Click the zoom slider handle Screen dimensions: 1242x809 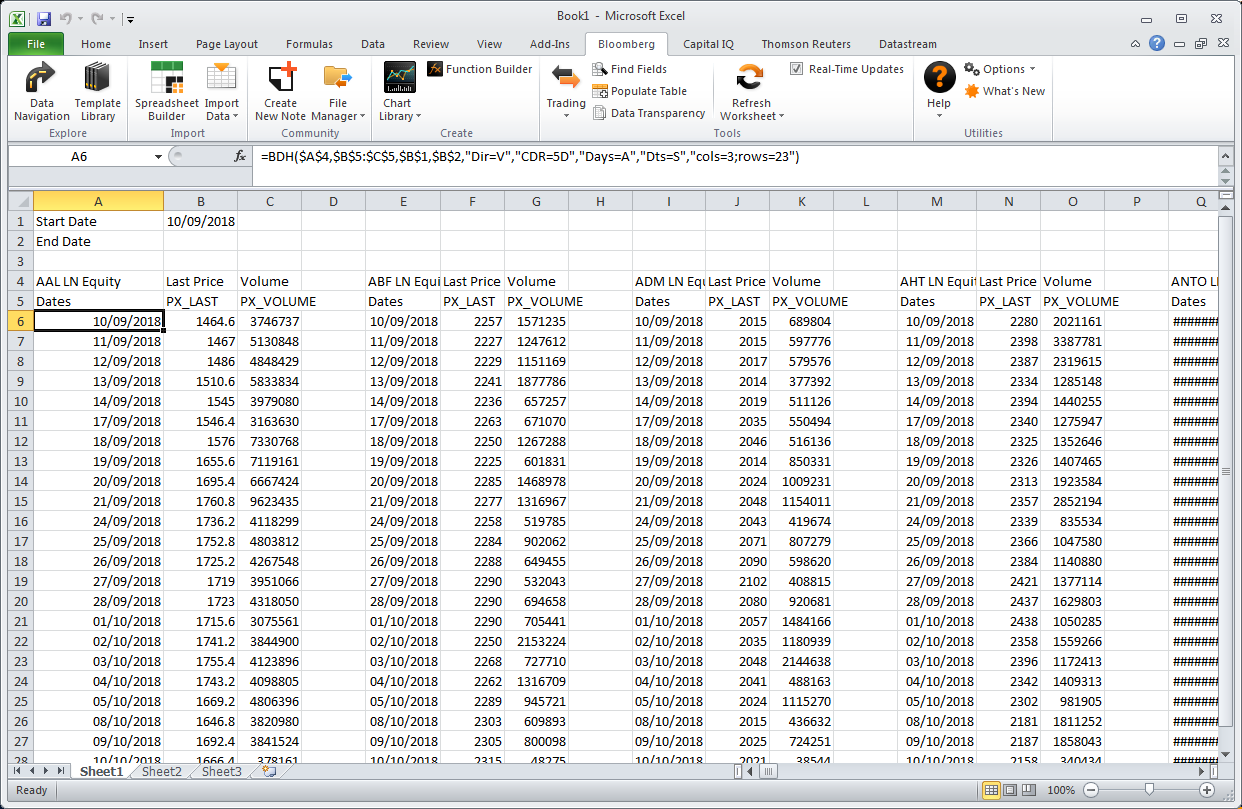(x=1148, y=790)
